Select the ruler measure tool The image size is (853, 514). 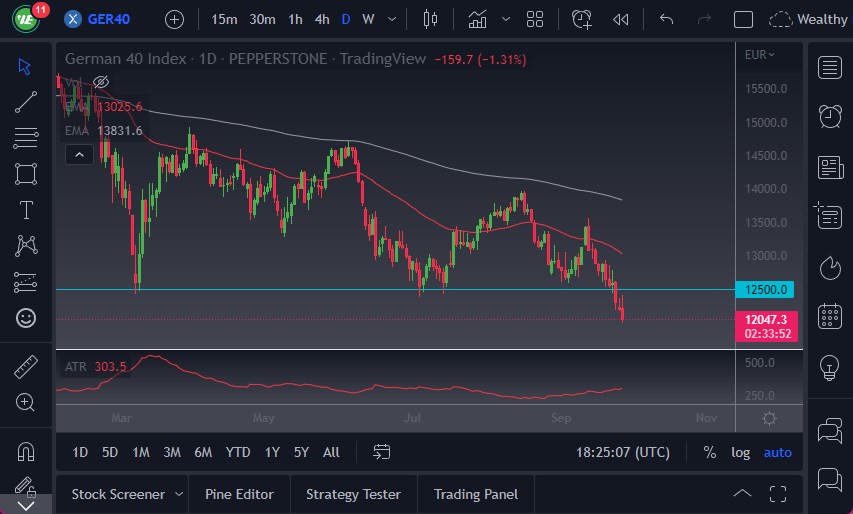(26, 367)
